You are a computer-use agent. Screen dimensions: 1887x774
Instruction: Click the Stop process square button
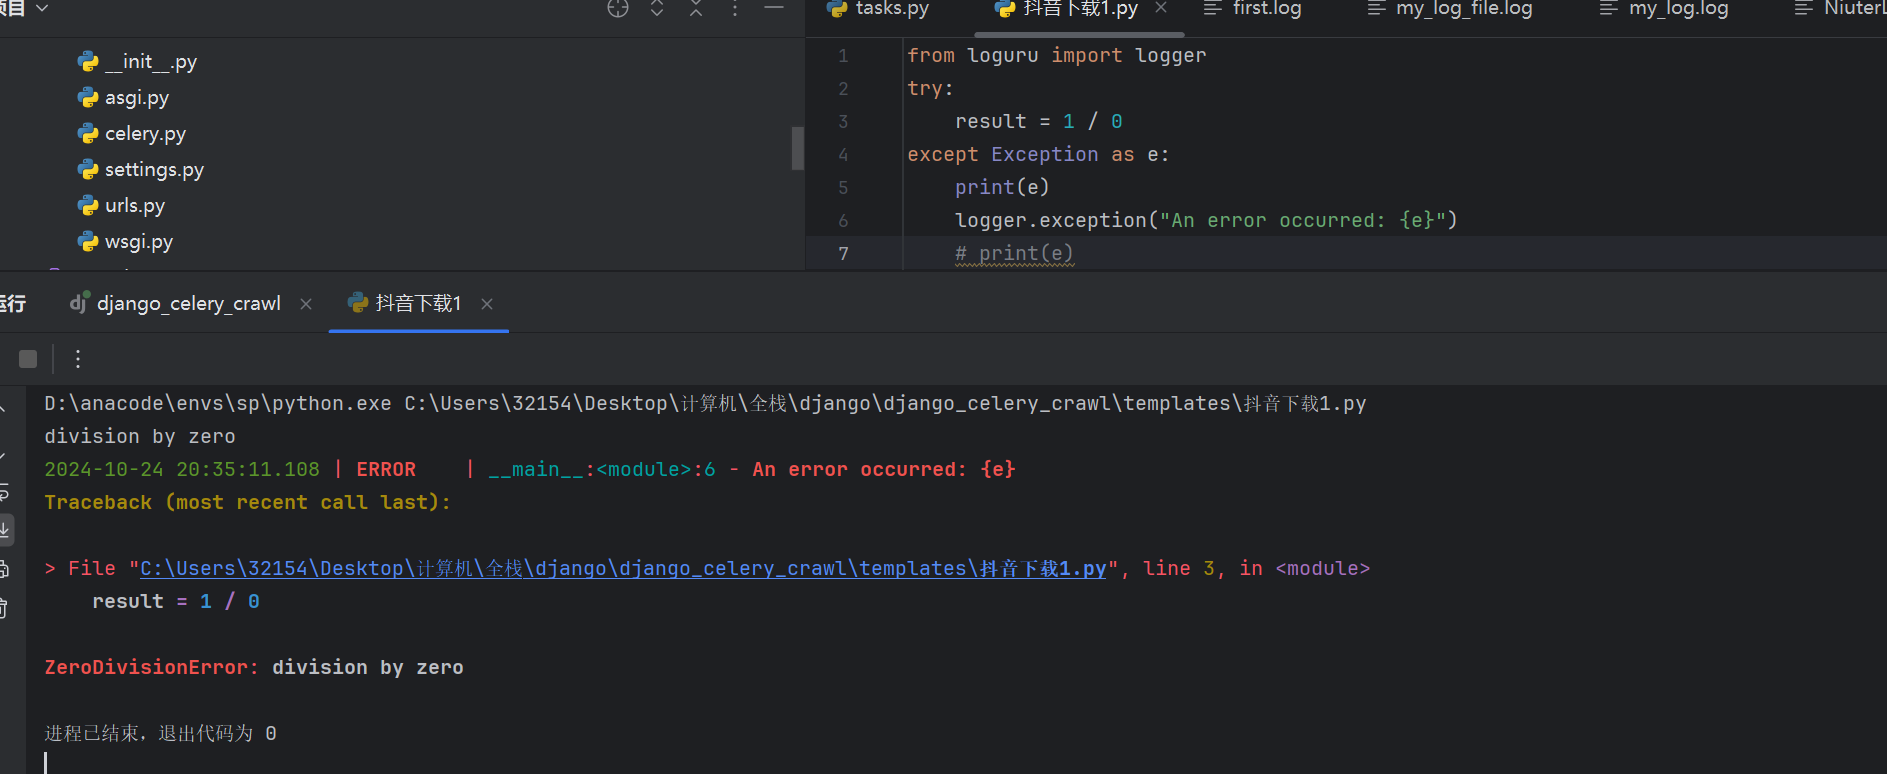point(28,359)
